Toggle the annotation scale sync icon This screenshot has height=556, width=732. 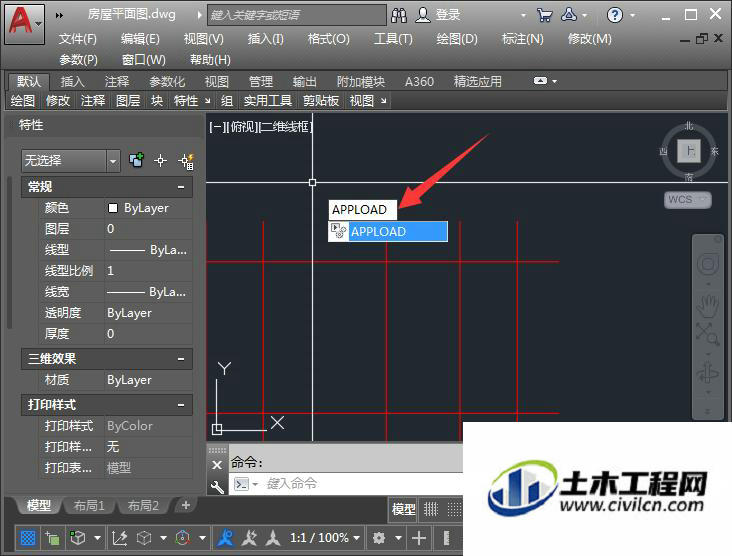[x=273, y=538]
